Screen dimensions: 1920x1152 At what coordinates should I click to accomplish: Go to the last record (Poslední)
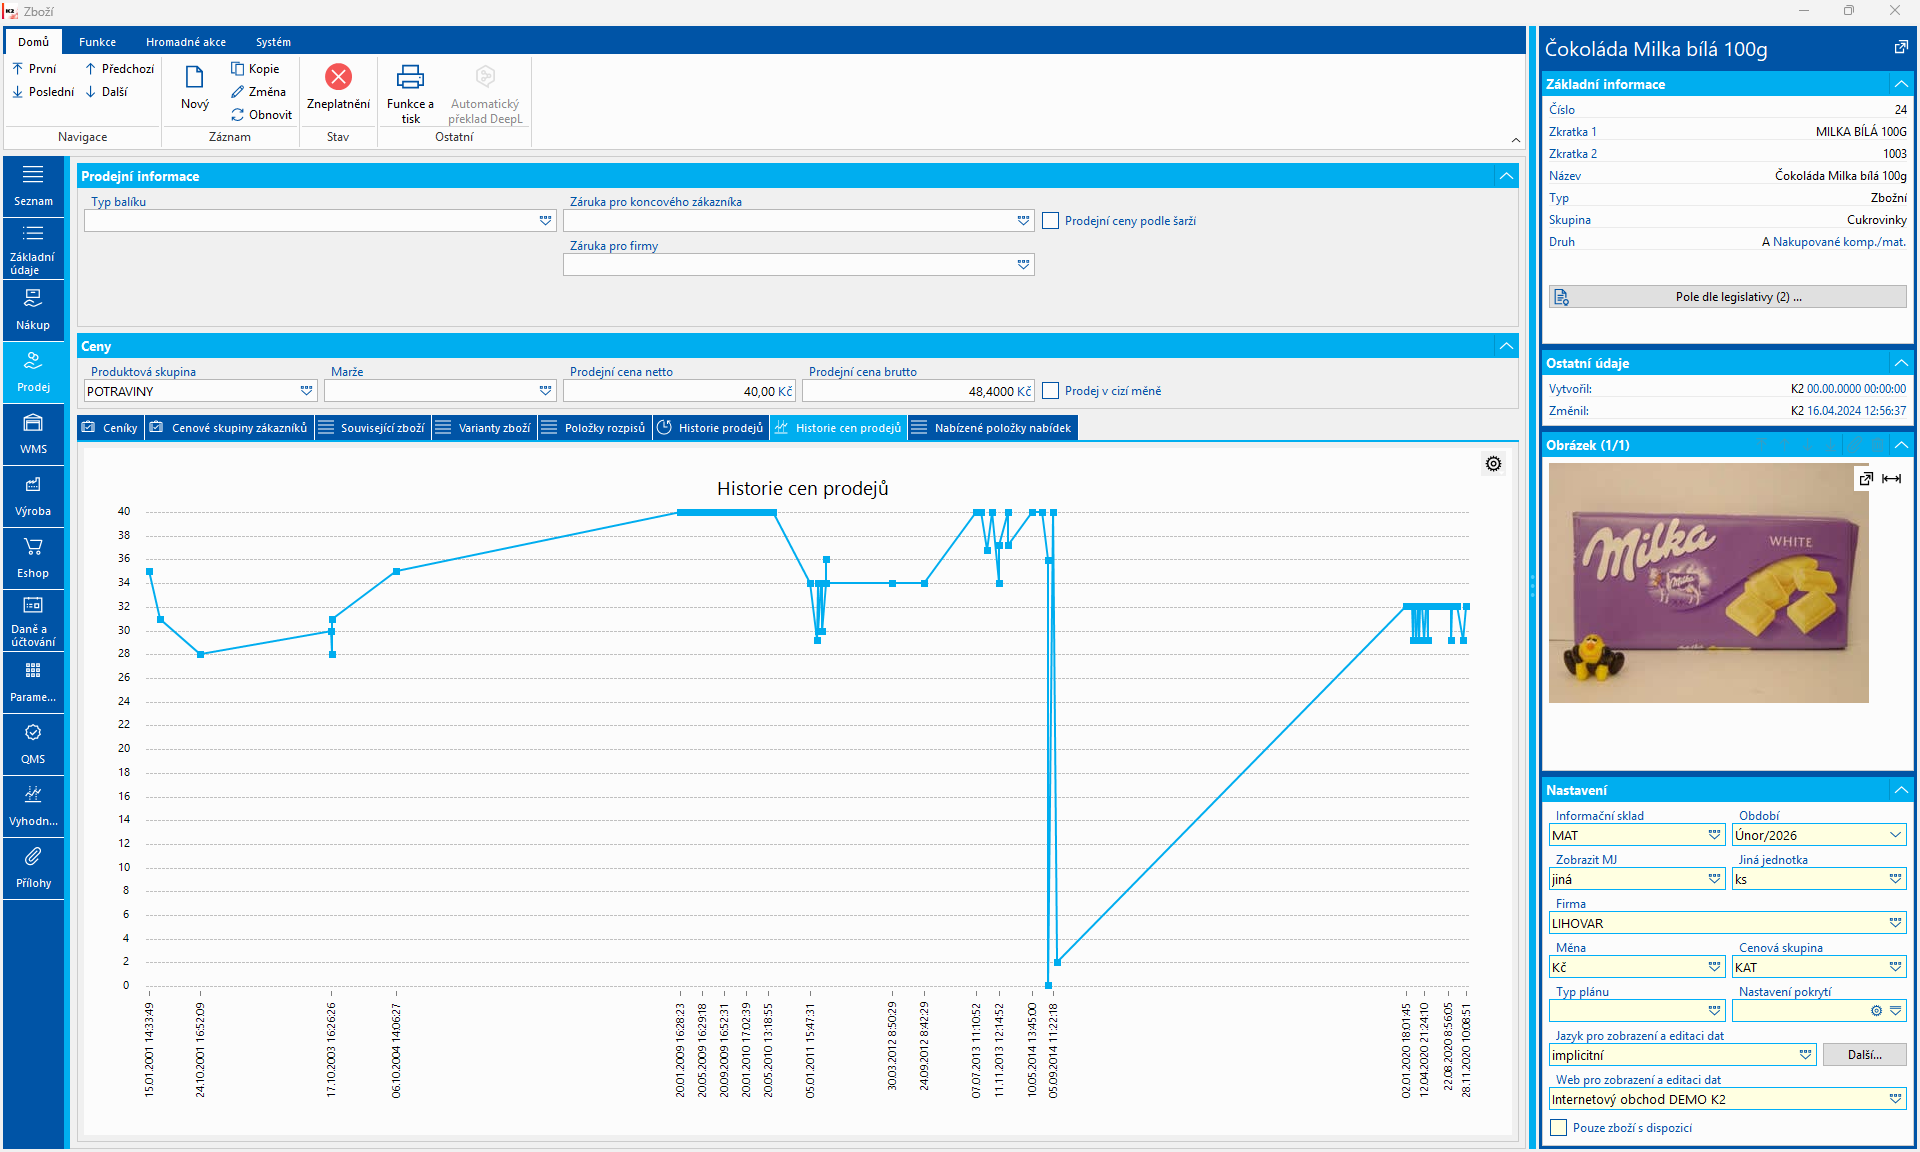43,92
